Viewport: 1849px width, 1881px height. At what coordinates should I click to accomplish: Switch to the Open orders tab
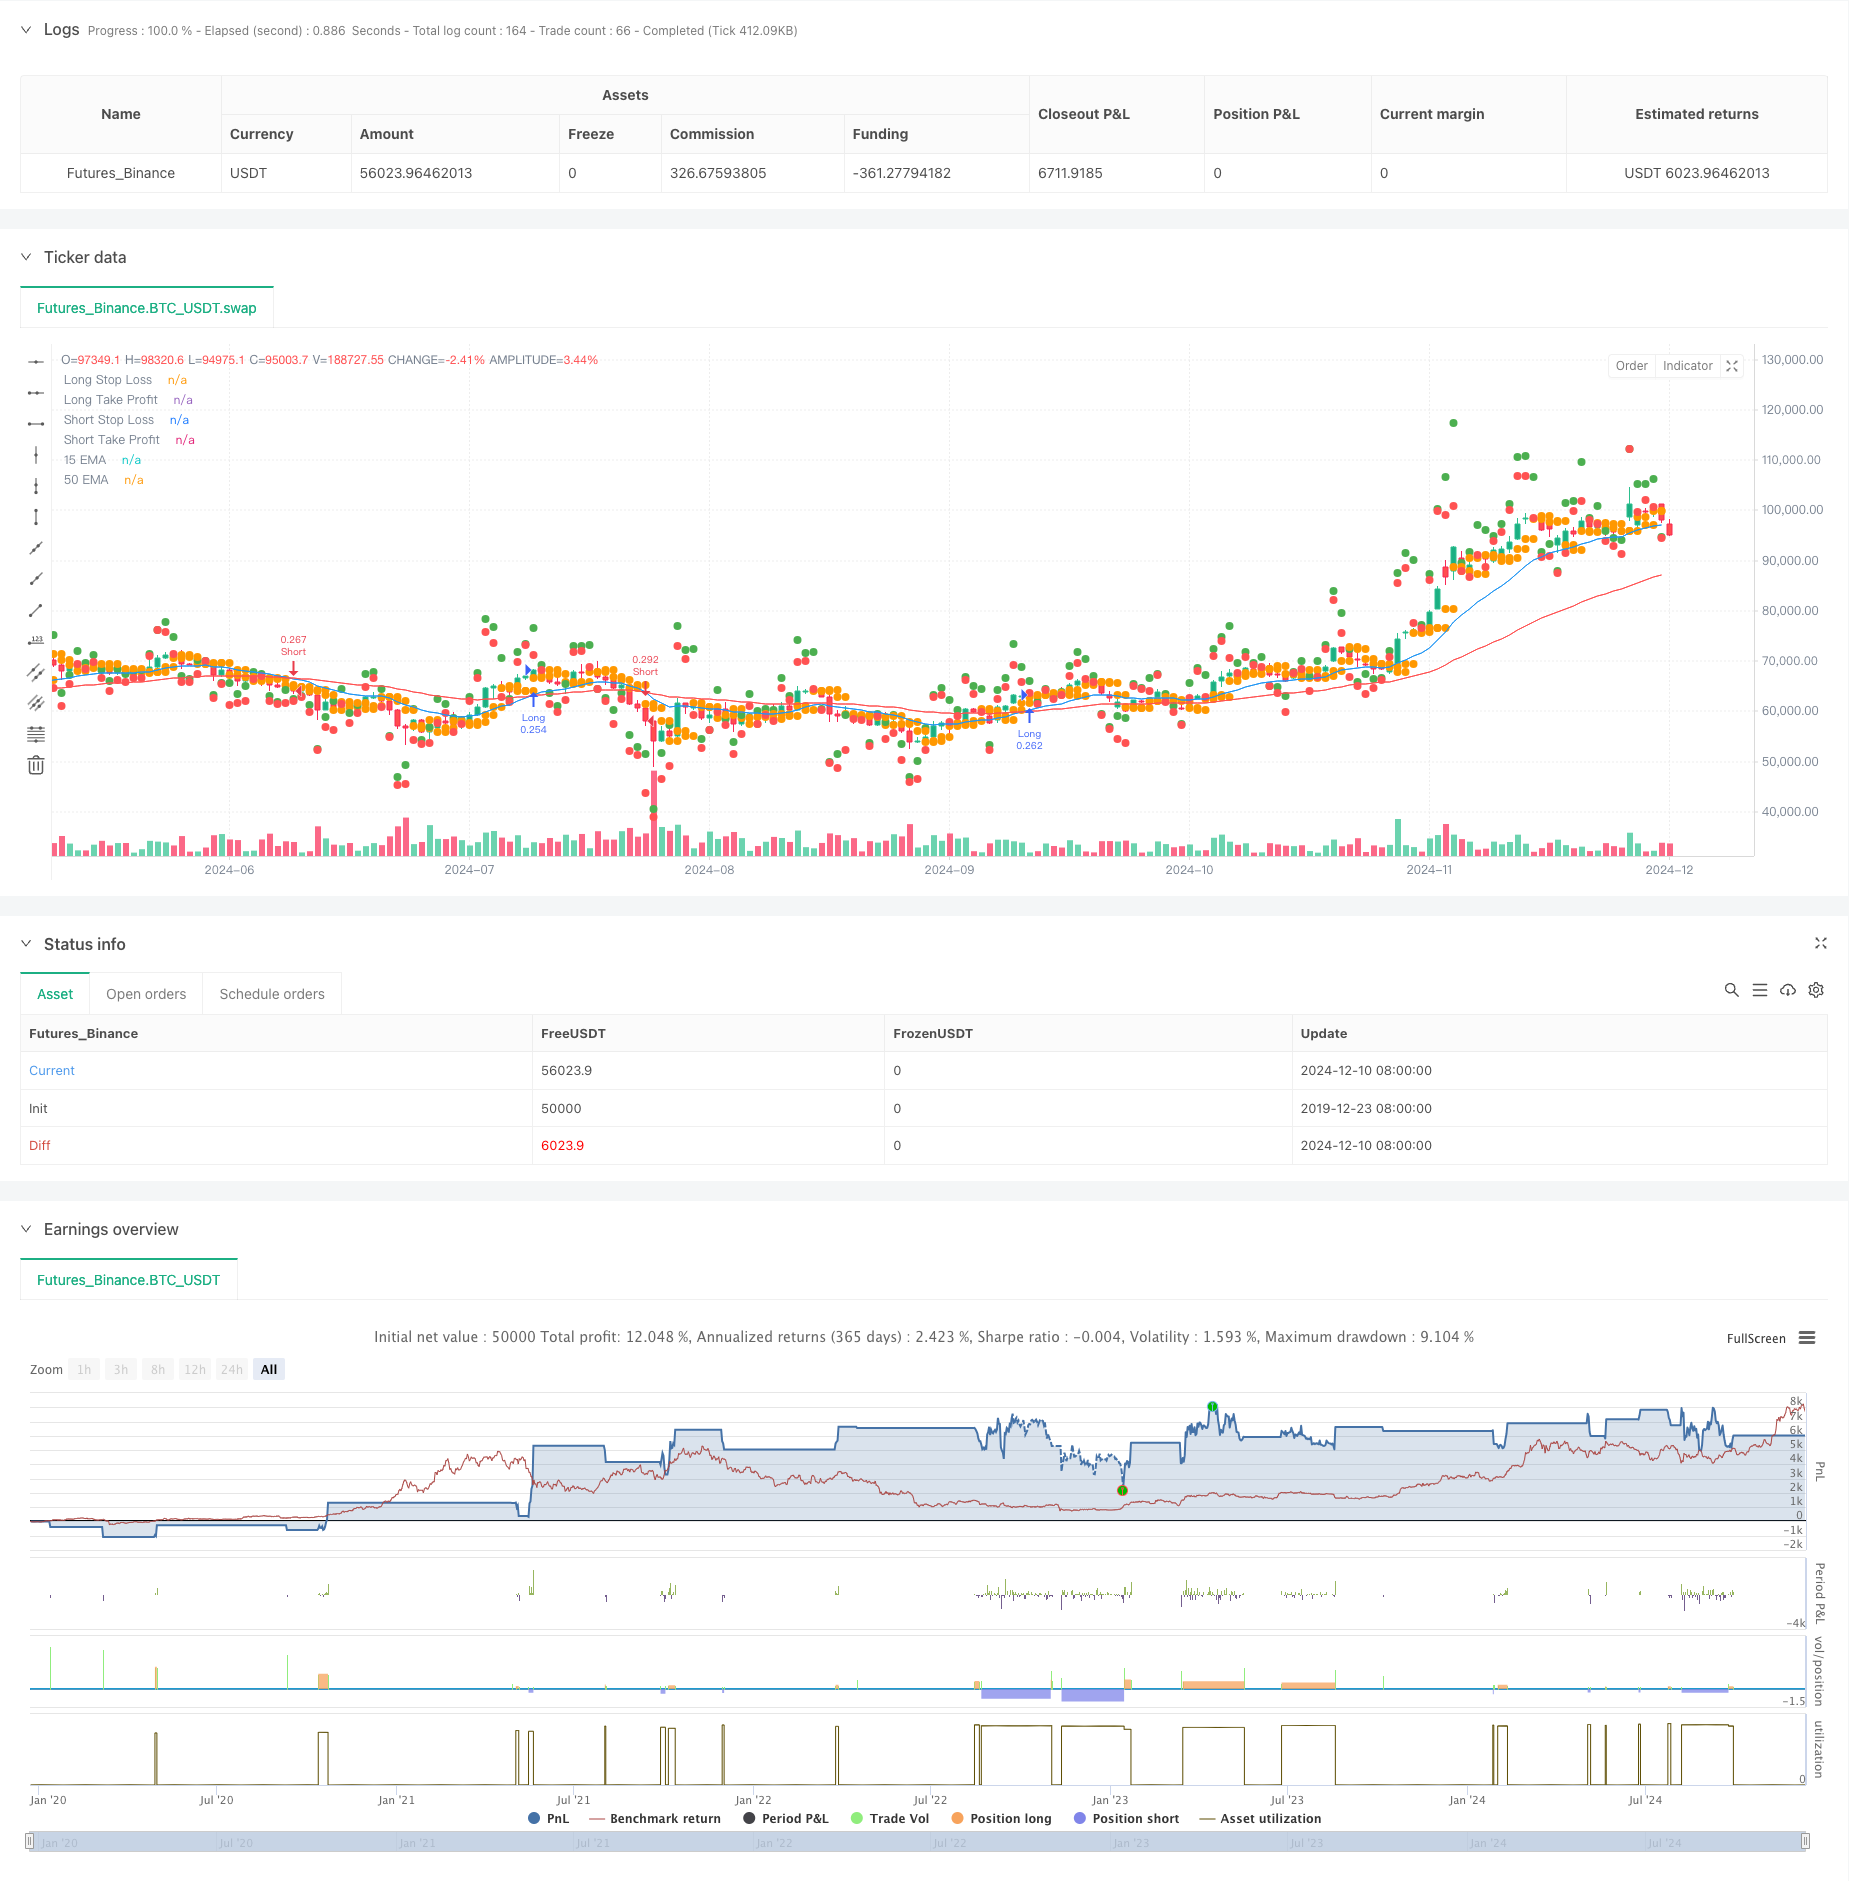coord(146,994)
